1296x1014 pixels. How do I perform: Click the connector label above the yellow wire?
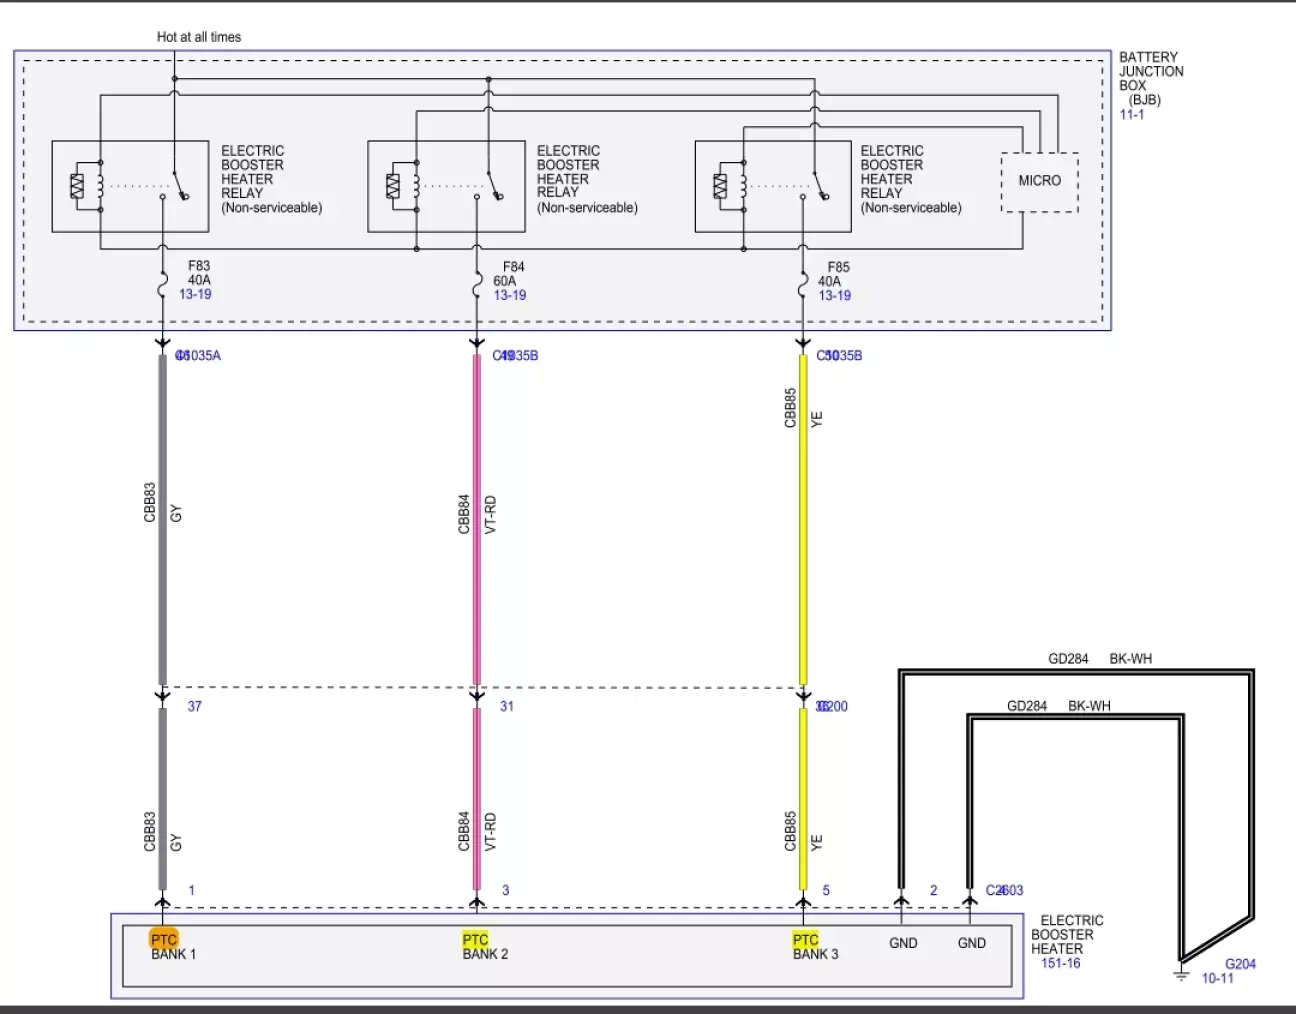tap(839, 356)
